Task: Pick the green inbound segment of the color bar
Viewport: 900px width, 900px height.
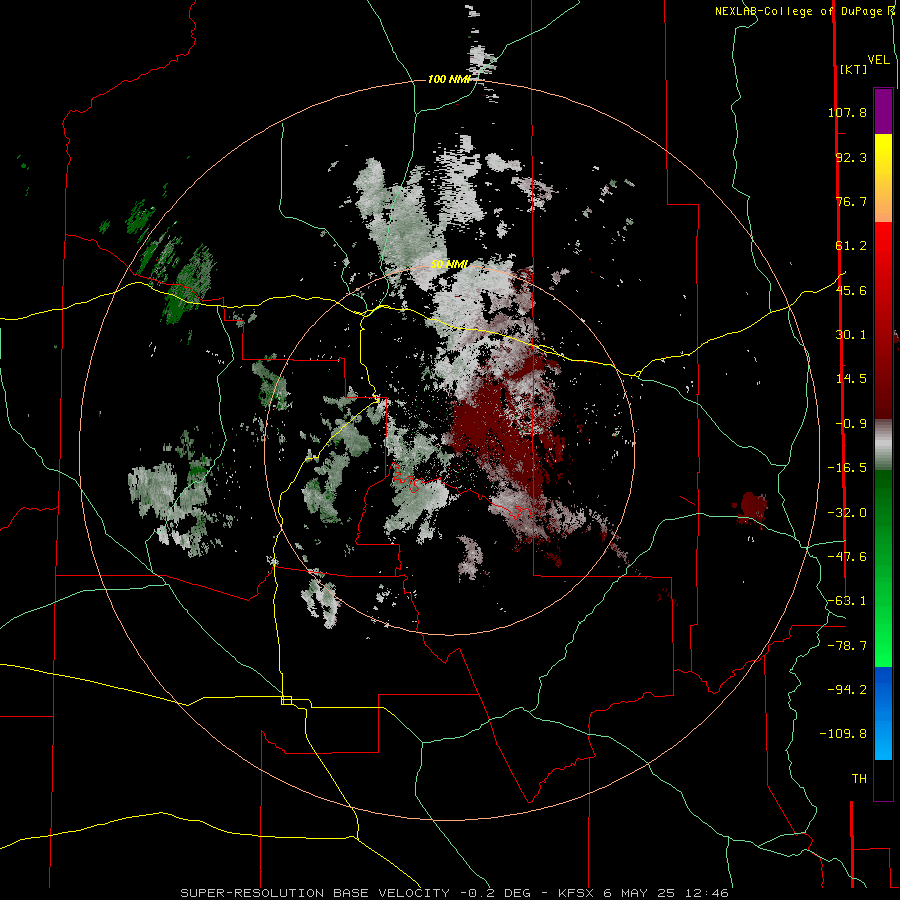Action: click(883, 568)
